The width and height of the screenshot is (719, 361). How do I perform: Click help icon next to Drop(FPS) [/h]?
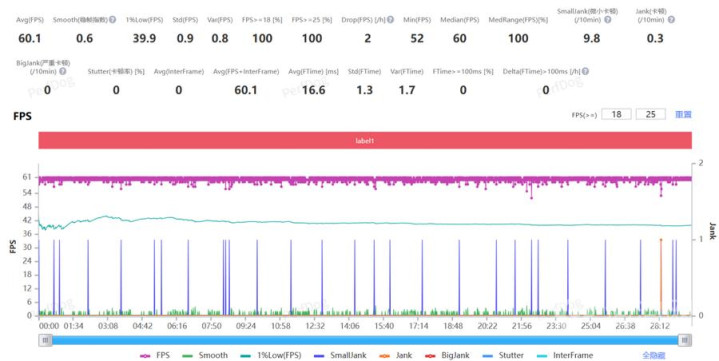(x=390, y=20)
